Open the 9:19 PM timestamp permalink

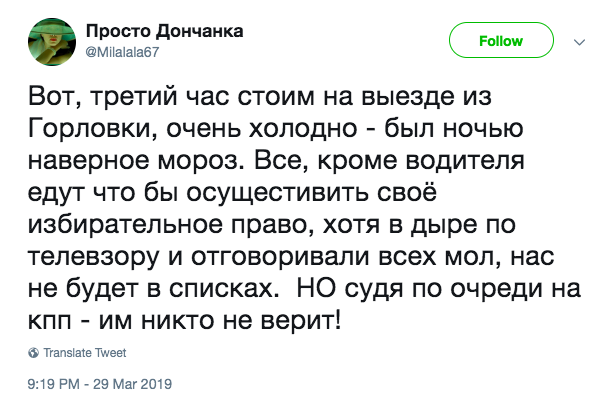pos(54,384)
